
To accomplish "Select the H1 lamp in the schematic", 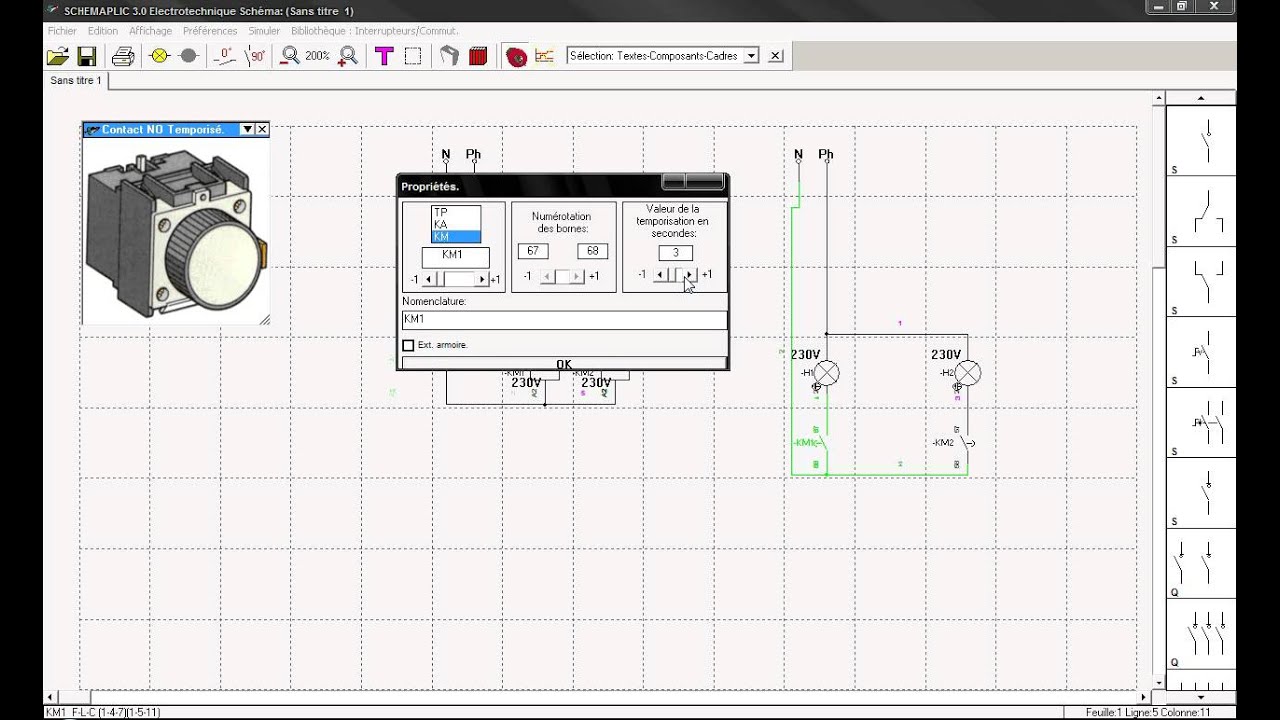I will pos(825,373).
